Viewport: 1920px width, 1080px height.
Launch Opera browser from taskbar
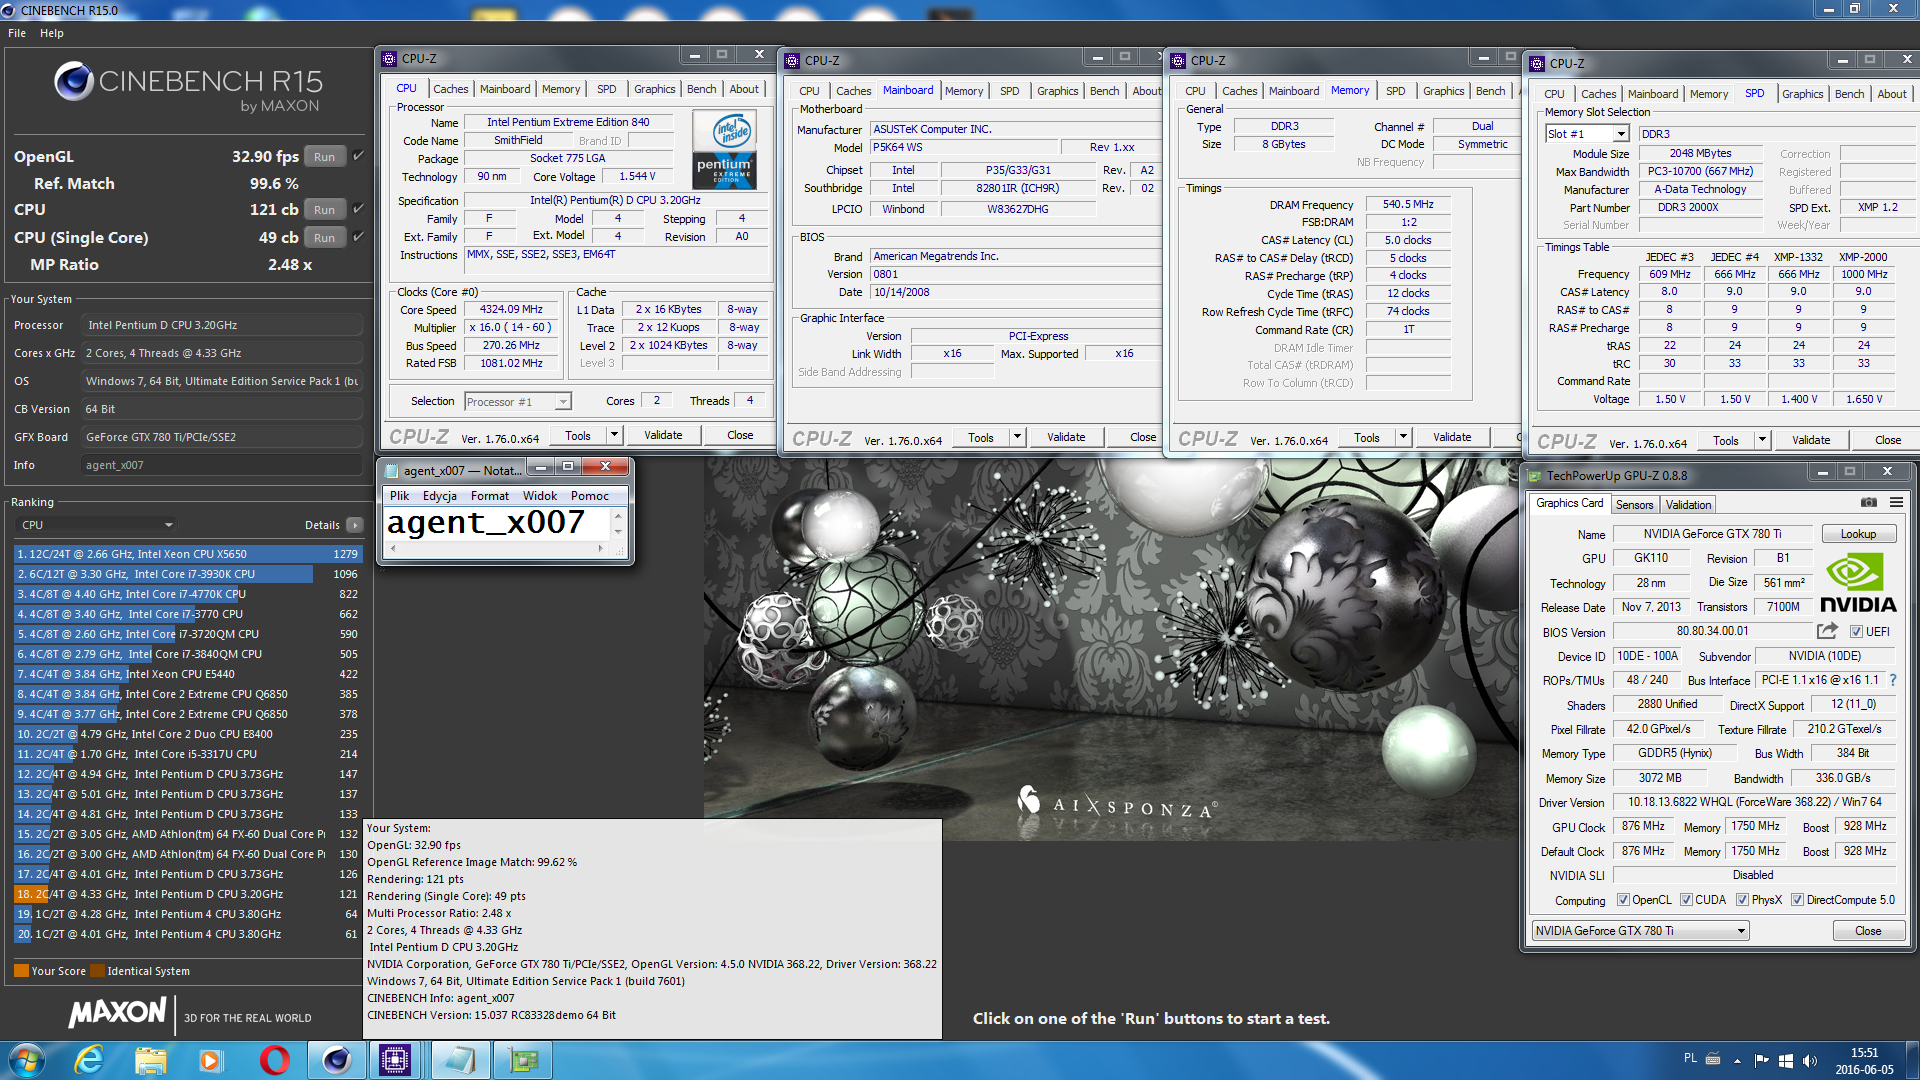(273, 1060)
